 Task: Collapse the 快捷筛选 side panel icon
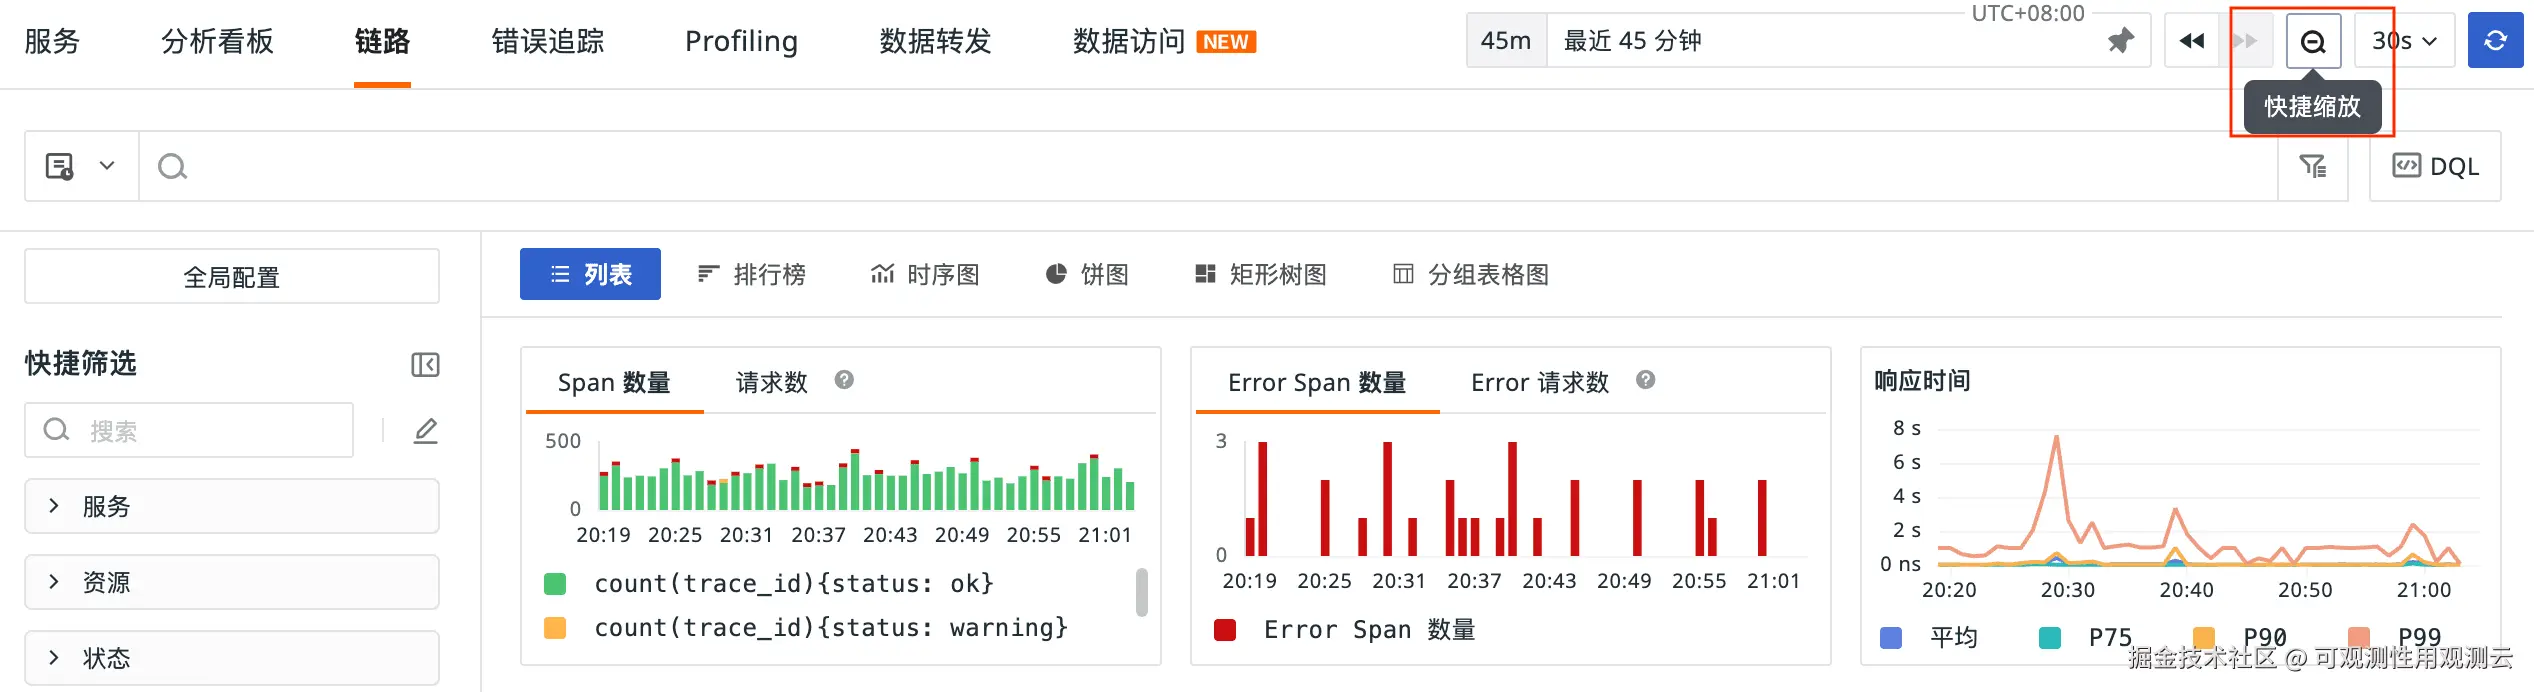point(425,364)
